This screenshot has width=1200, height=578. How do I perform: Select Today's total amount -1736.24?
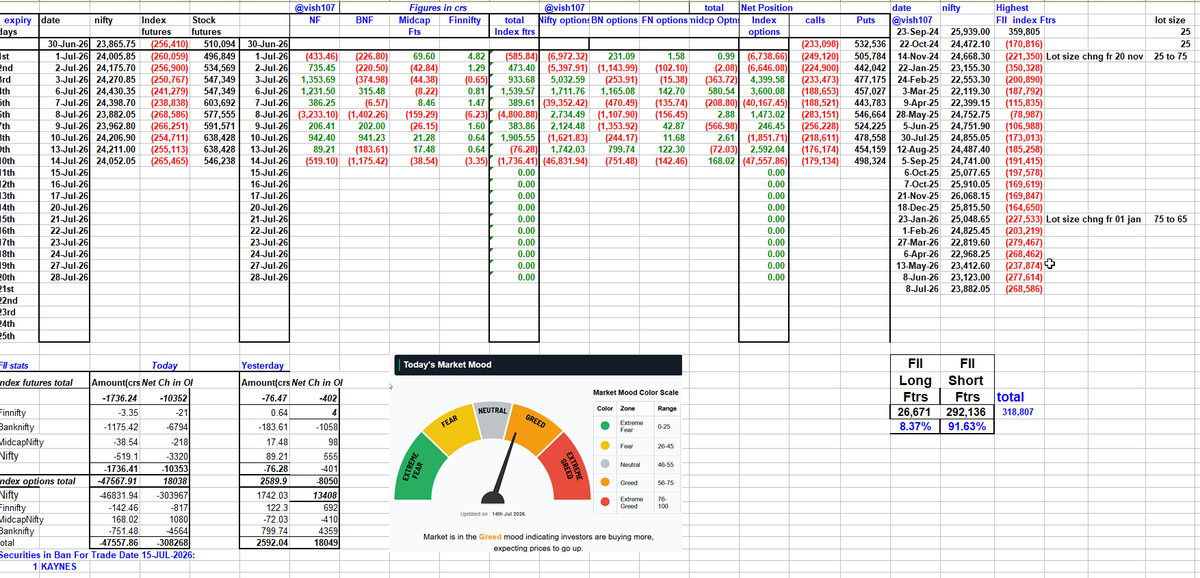[120, 398]
